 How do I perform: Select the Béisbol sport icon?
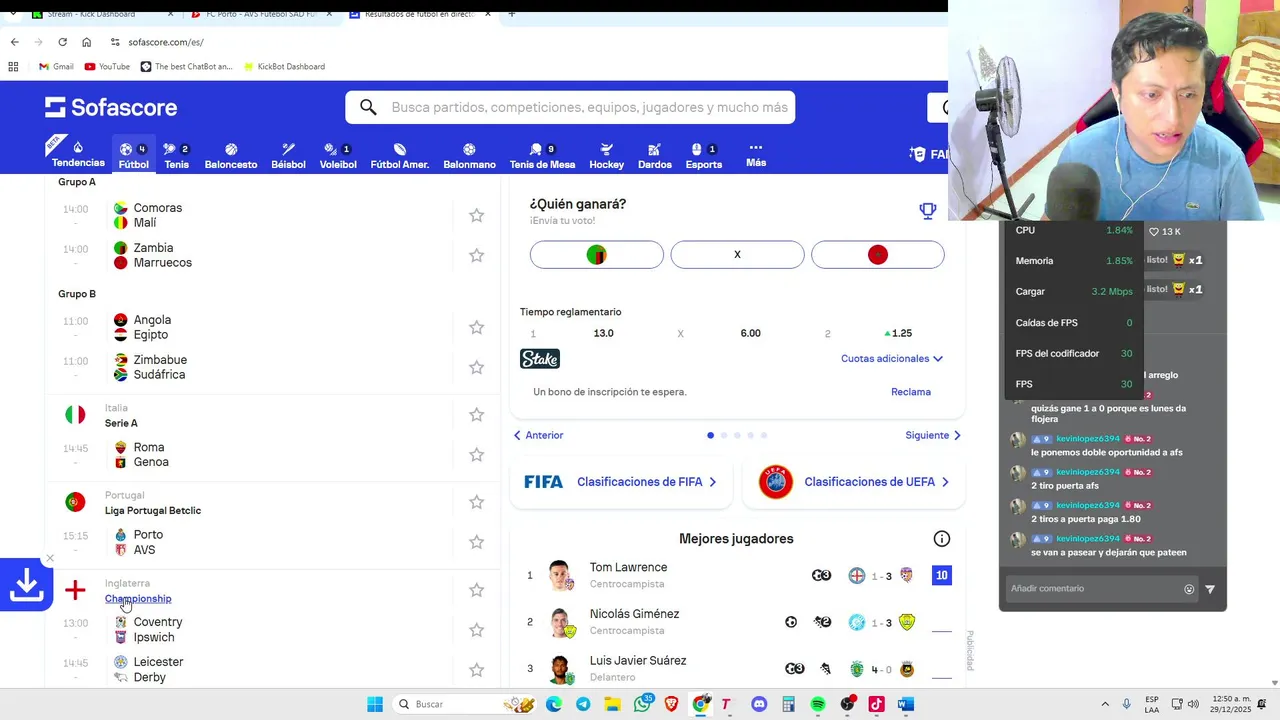tap(288, 155)
